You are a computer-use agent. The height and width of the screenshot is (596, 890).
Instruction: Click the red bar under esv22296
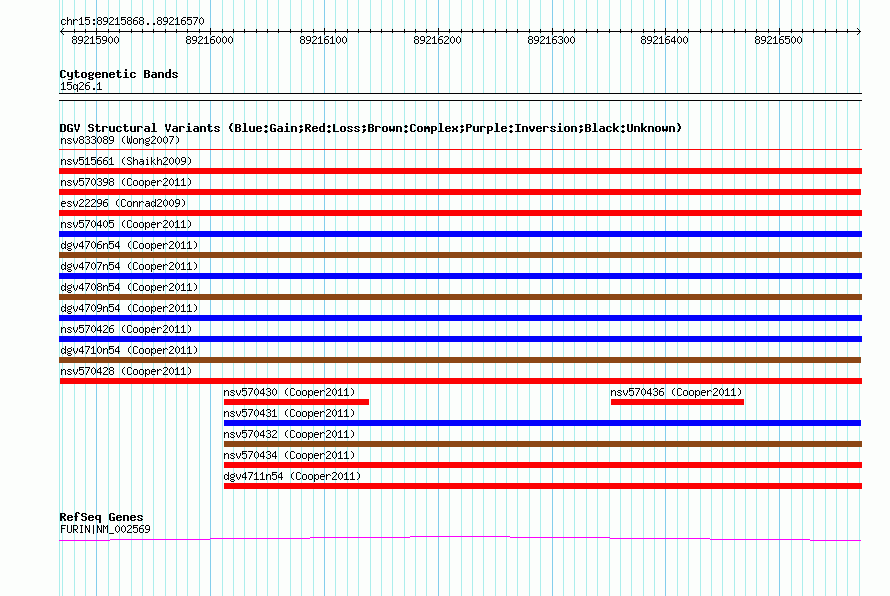460,213
